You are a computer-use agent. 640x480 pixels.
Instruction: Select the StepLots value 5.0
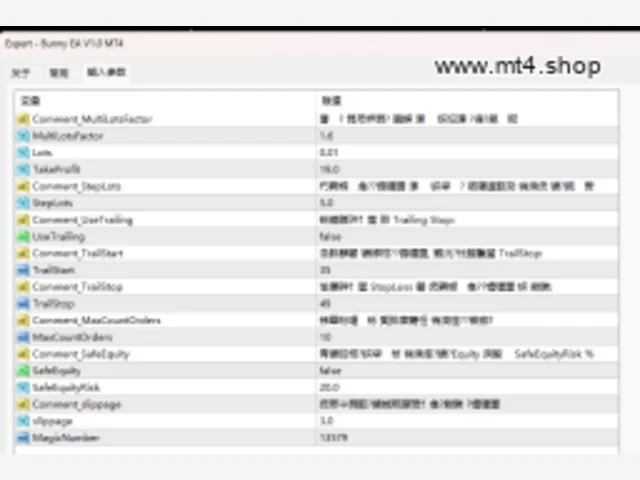tap(327, 203)
